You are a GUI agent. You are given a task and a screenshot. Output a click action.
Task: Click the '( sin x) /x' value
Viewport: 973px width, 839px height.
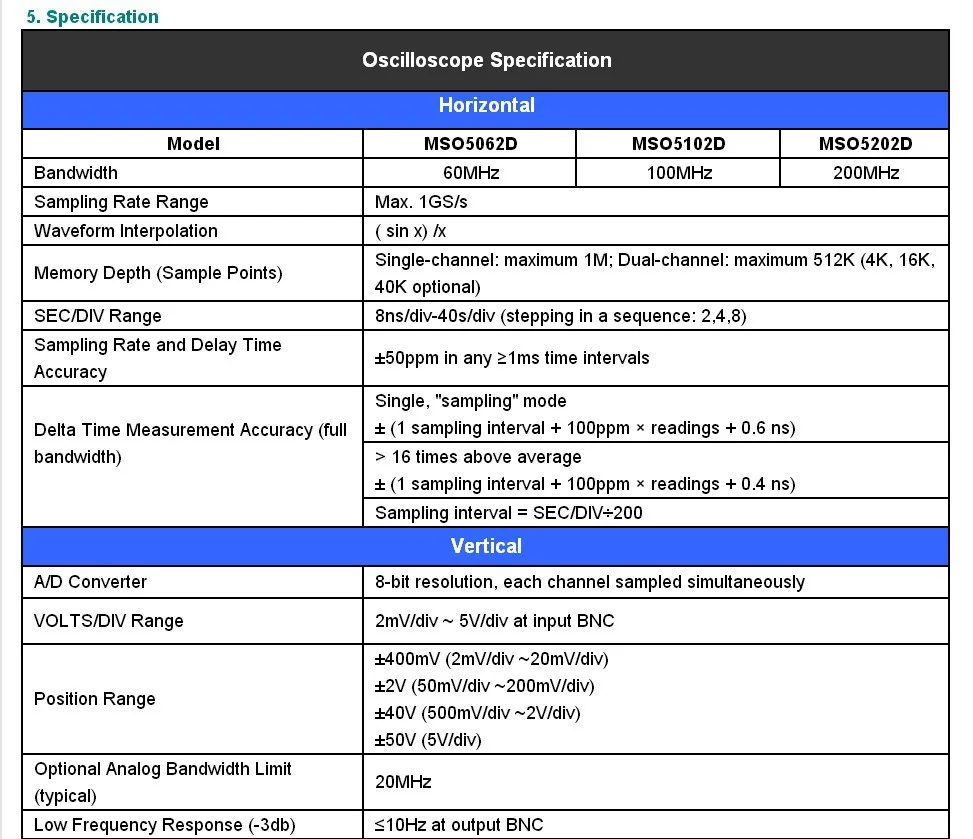point(410,231)
